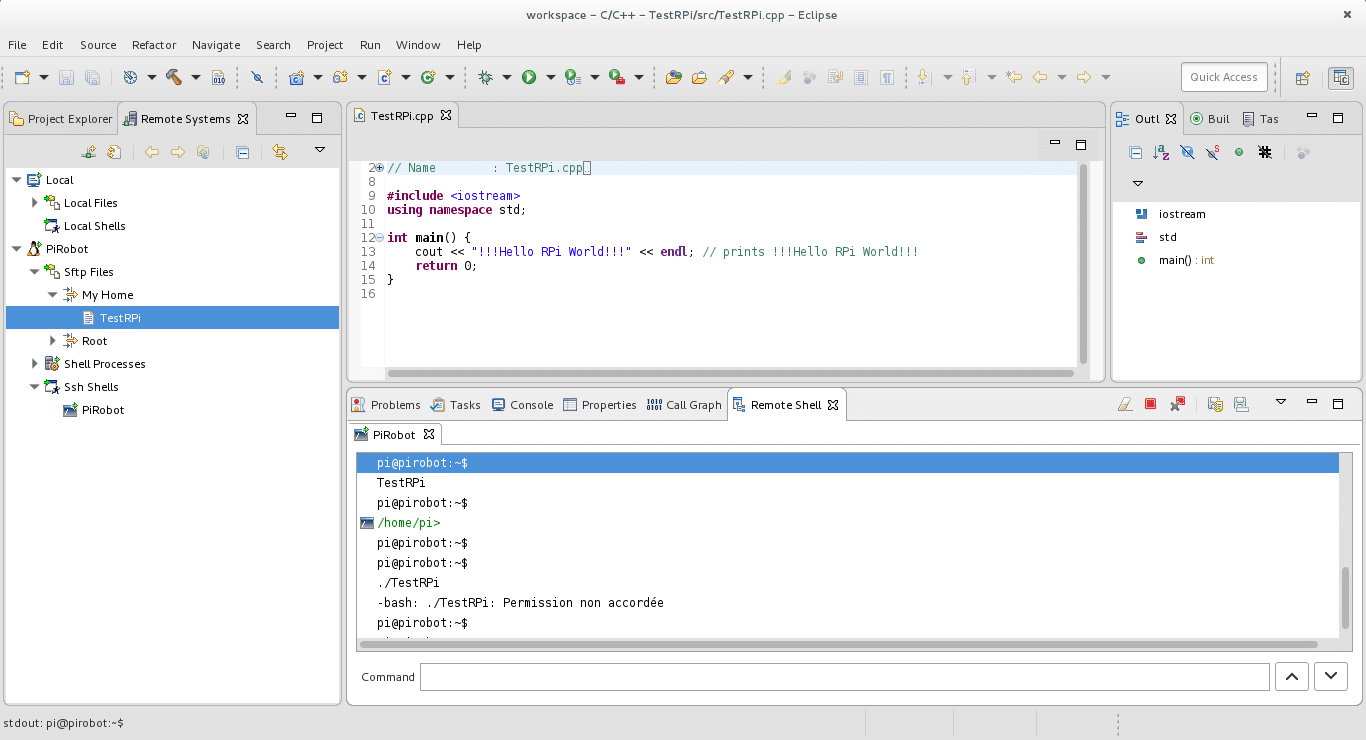The width and height of the screenshot is (1366, 740).
Task: Expand the Local Files node
Action: pyautogui.click(x=34, y=203)
